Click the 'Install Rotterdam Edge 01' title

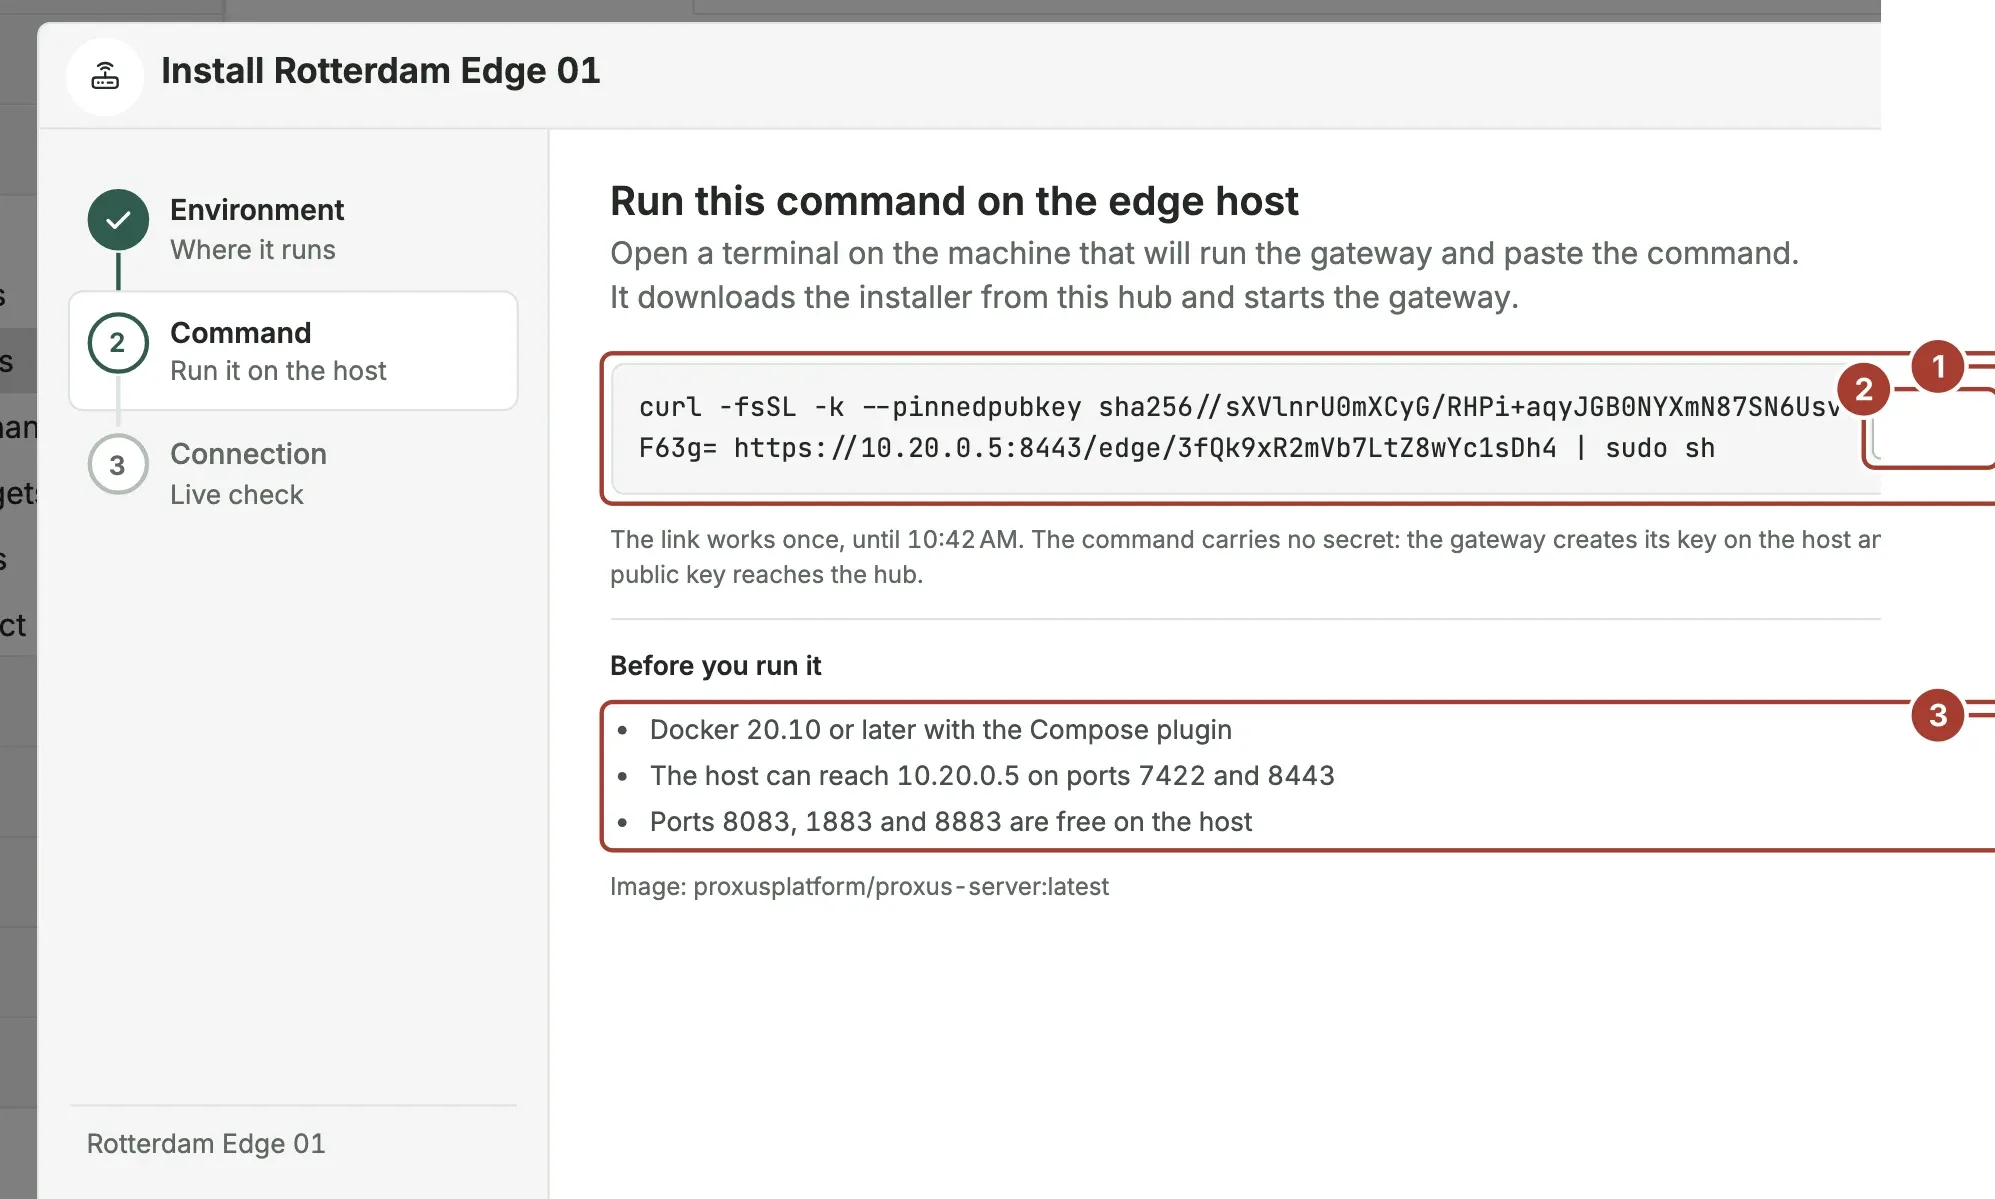[381, 71]
